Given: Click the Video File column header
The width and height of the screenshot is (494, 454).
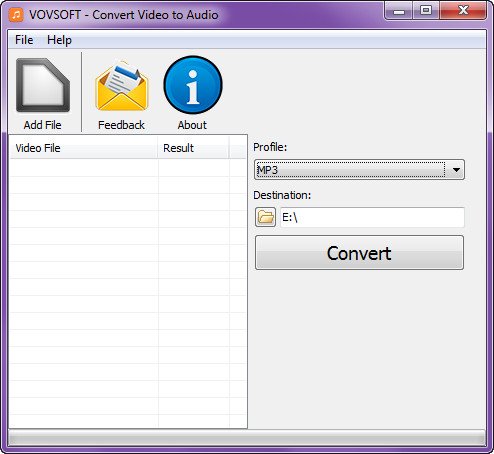Looking at the screenshot, I should (x=84, y=148).
